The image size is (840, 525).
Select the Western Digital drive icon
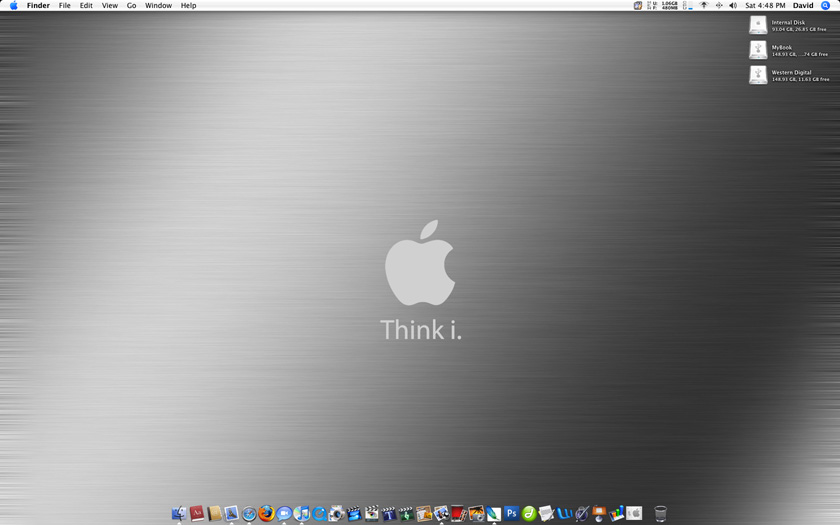pyautogui.click(x=758, y=75)
